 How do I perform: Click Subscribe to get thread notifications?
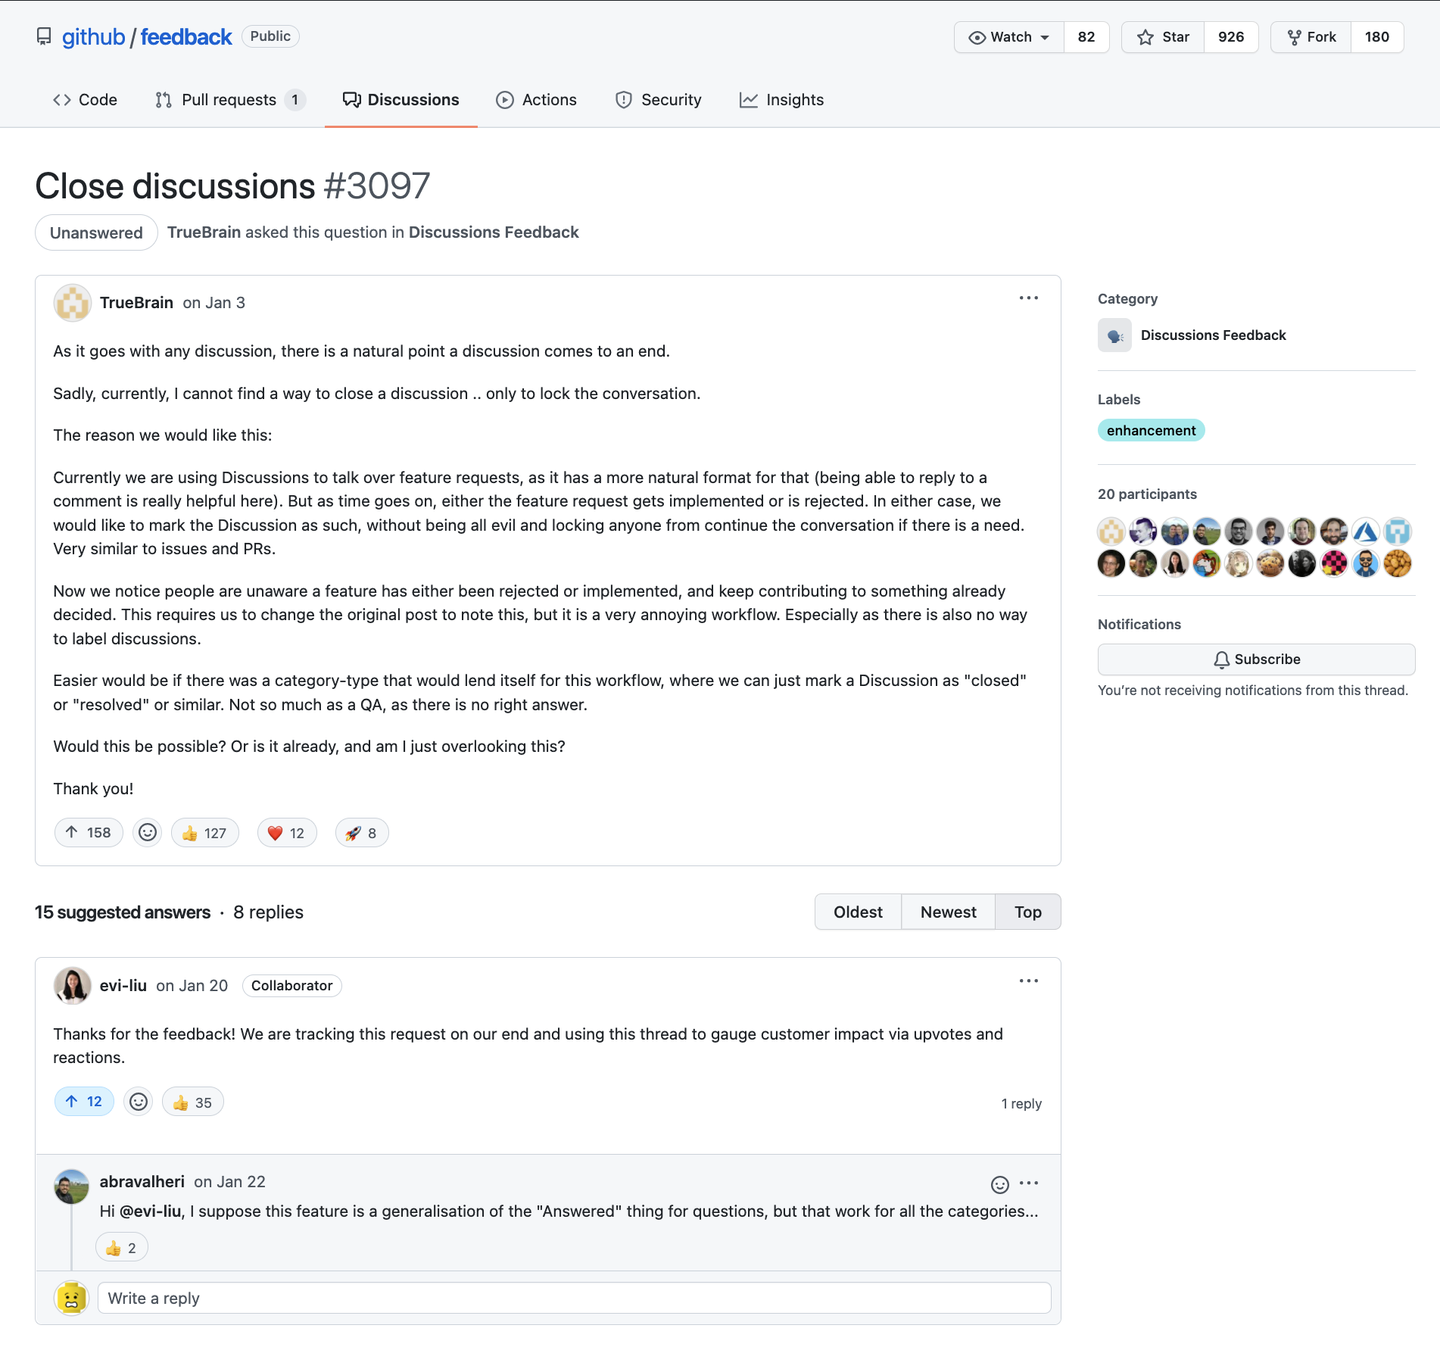pyautogui.click(x=1256, y=660)
